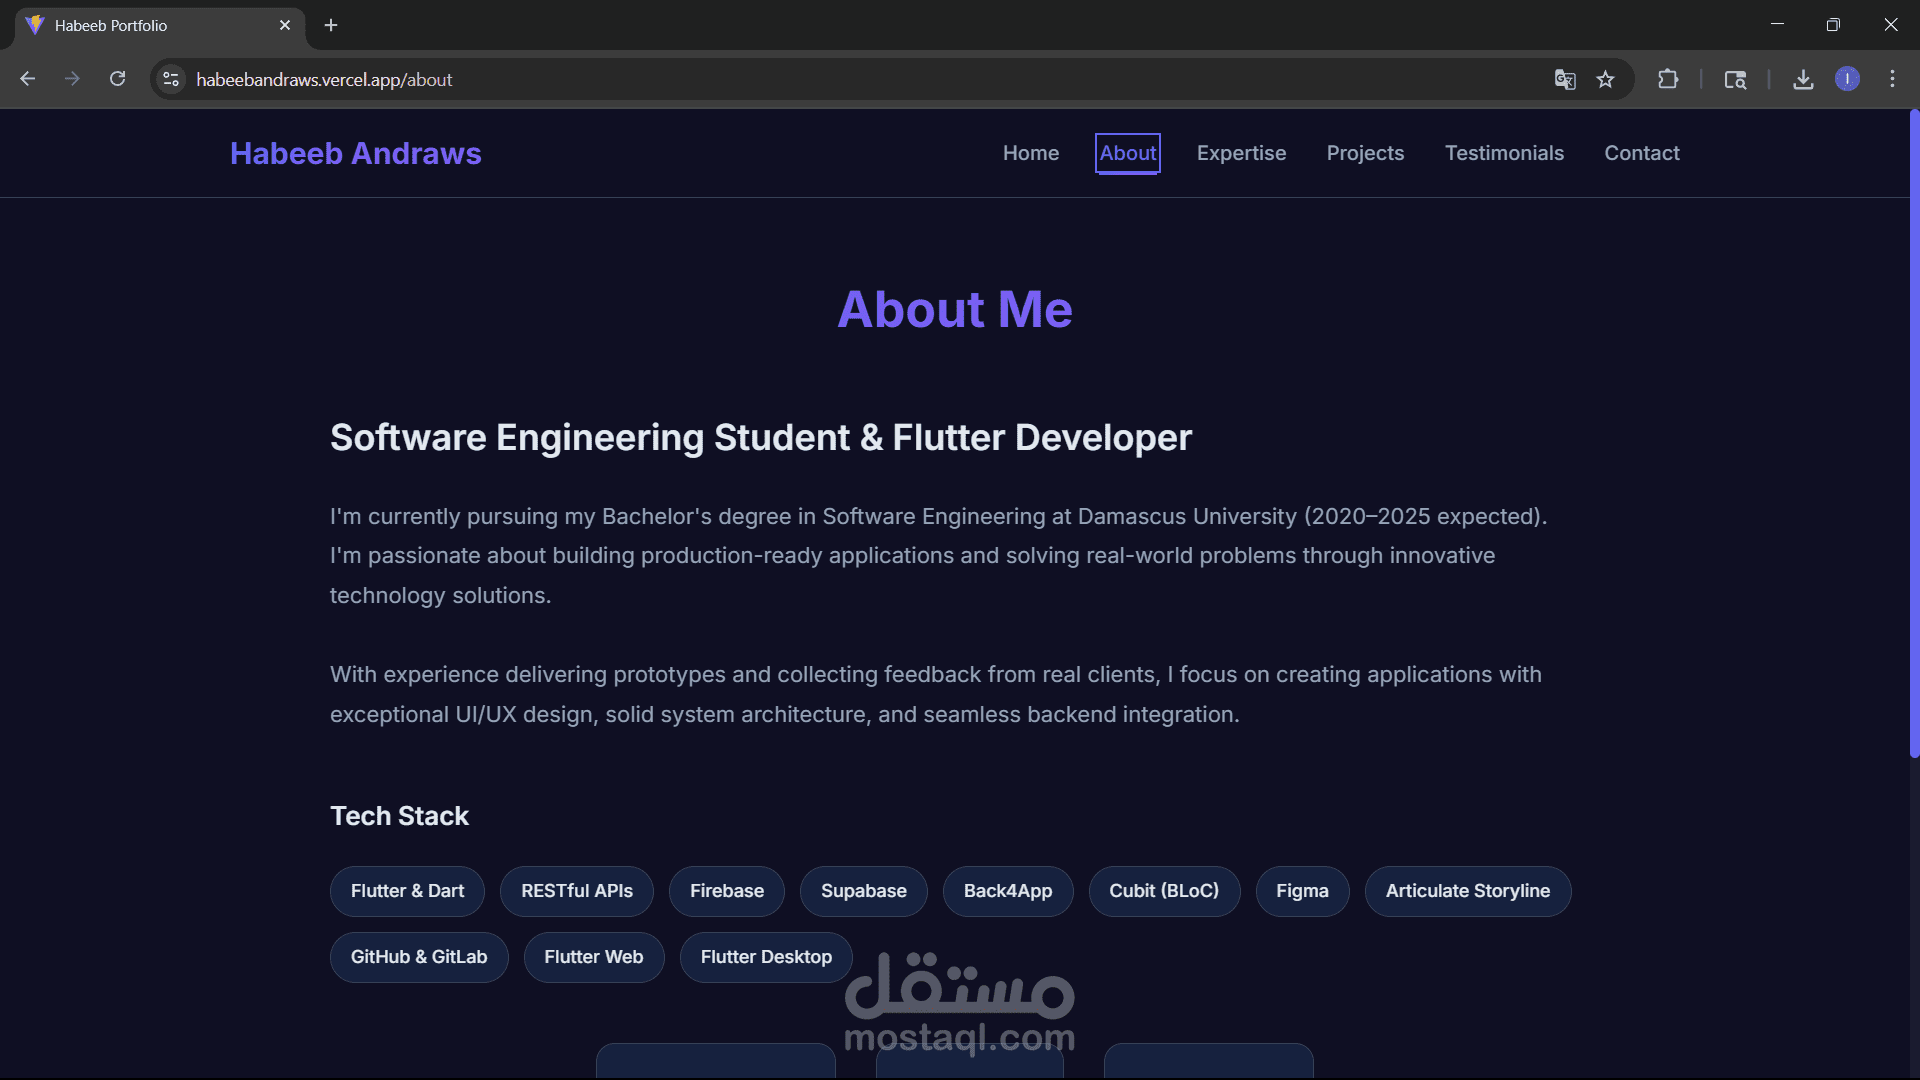
Task: Click the page vertical scrollbar thumb
Action: click(x=1914, y=433)
